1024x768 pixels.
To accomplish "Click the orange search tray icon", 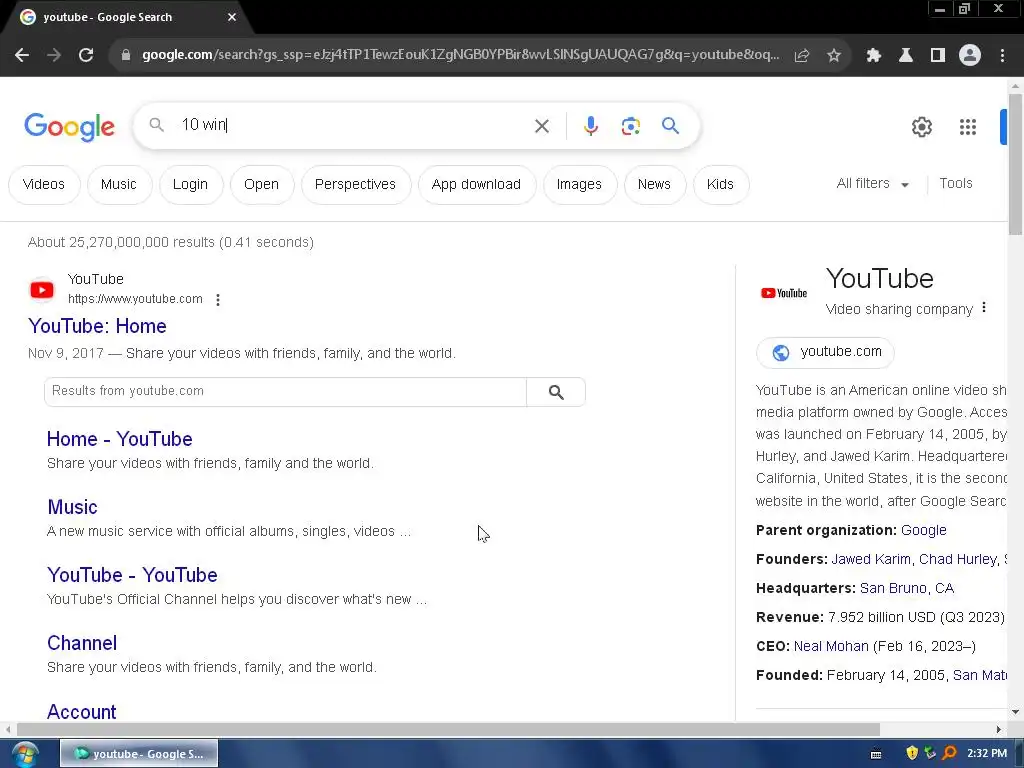I will click(950, 753).
